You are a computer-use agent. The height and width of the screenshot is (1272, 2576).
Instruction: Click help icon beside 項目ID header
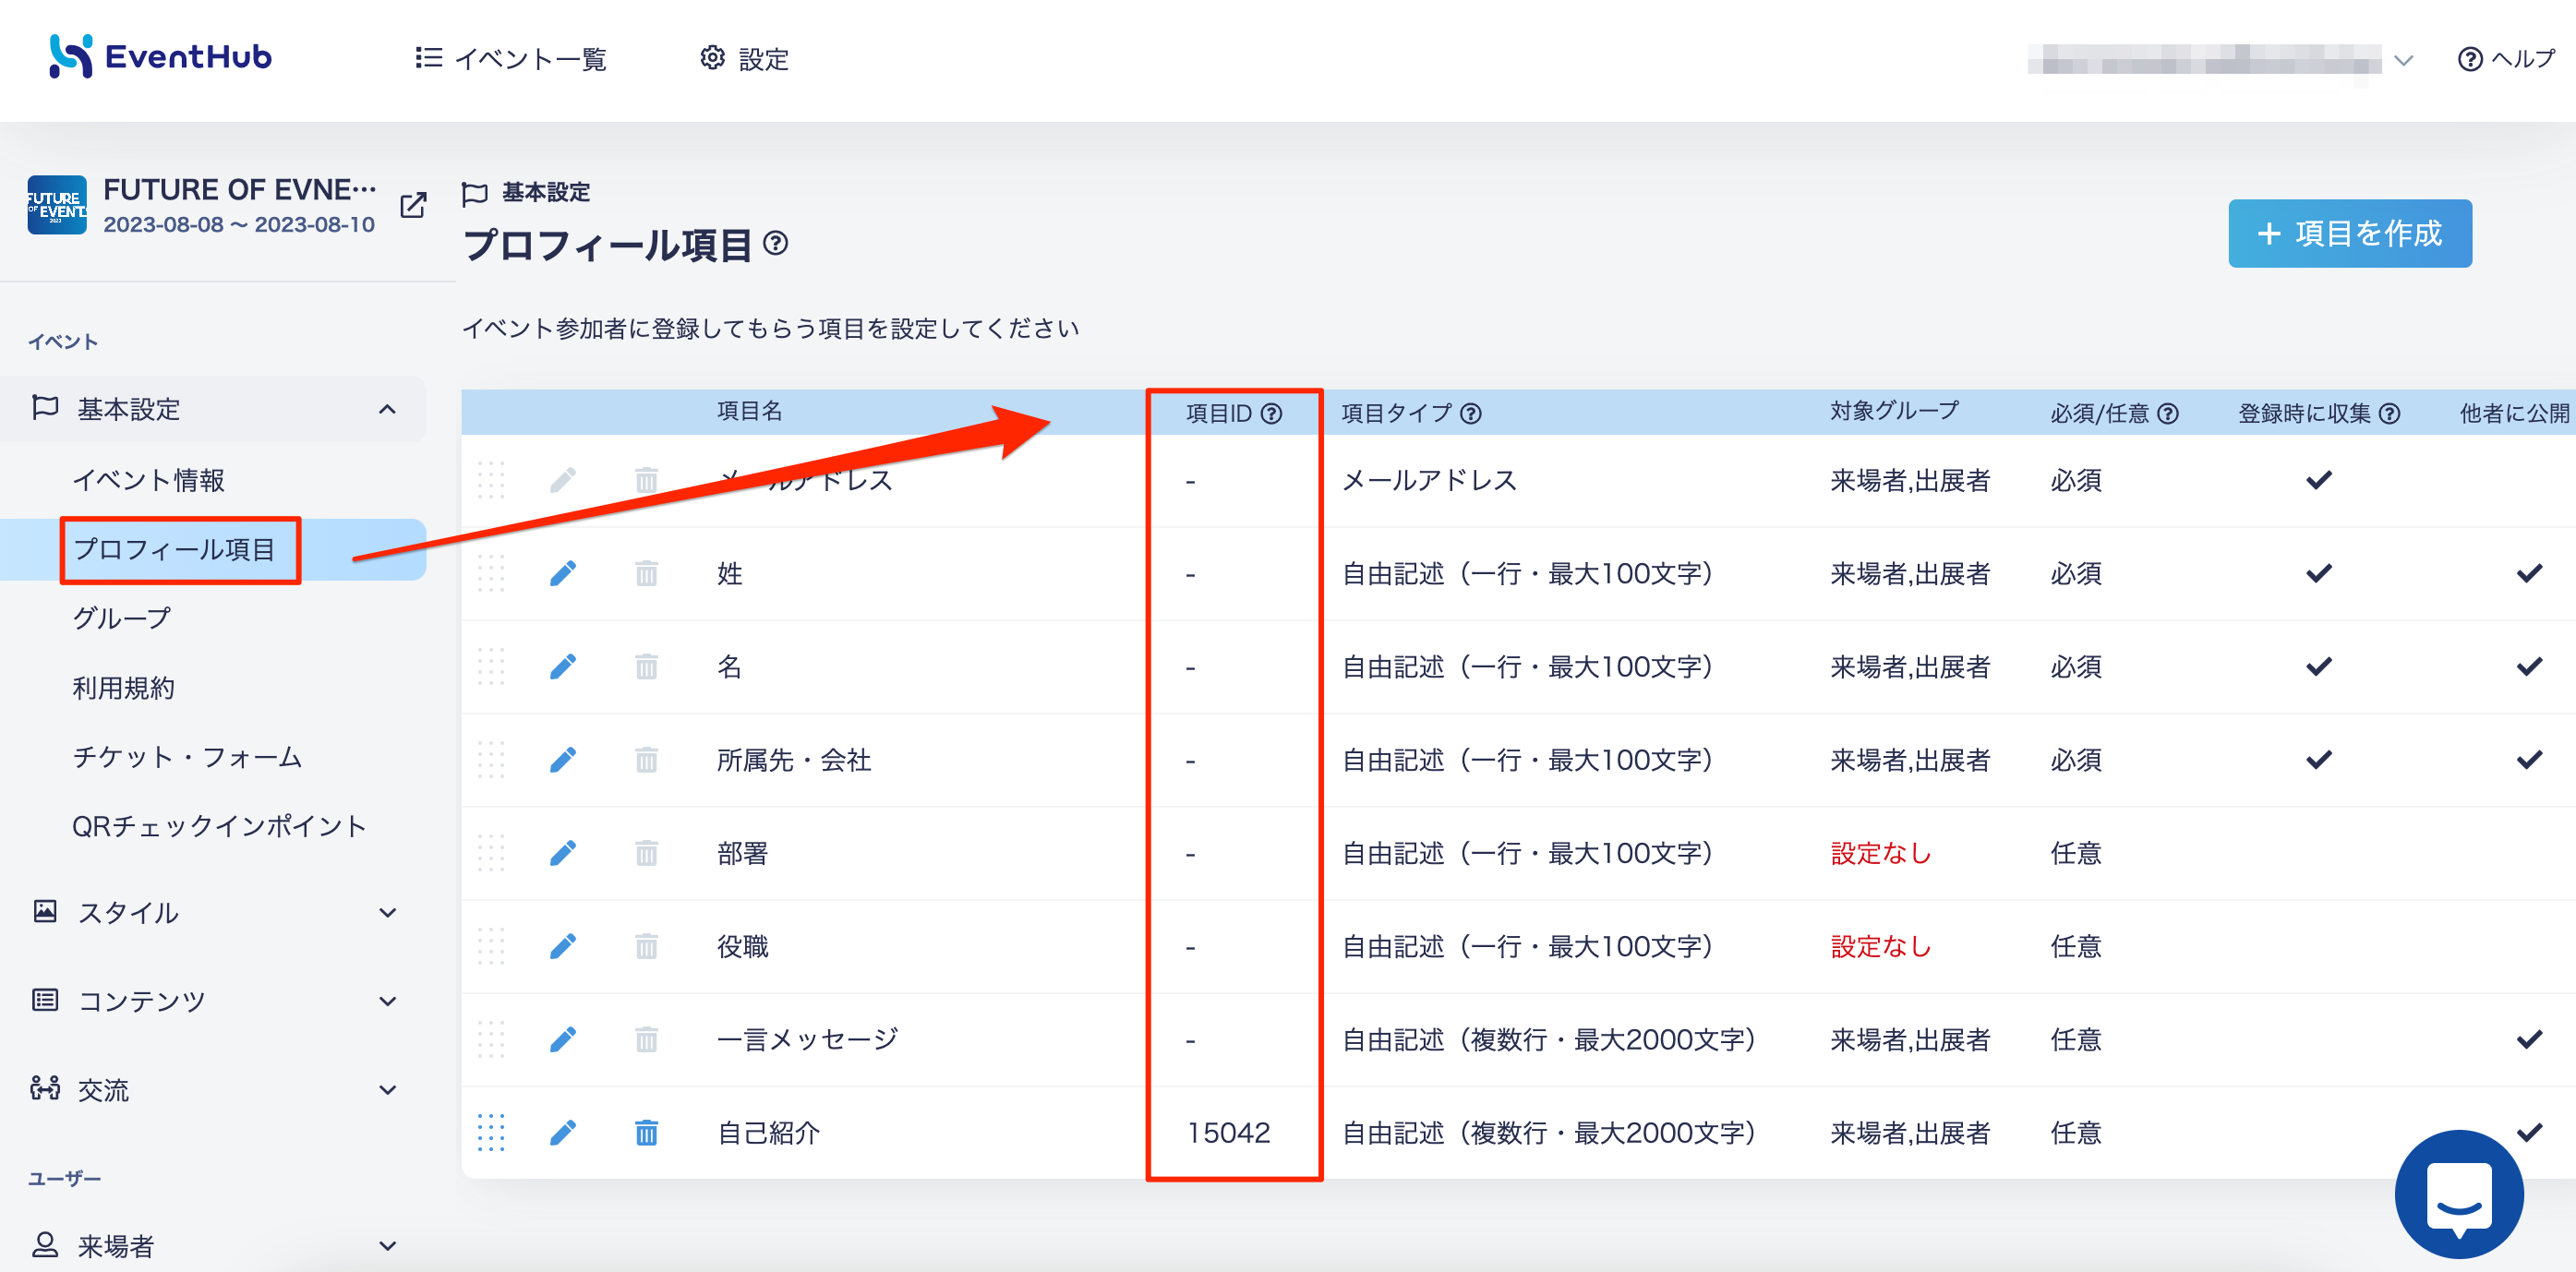1271,413
